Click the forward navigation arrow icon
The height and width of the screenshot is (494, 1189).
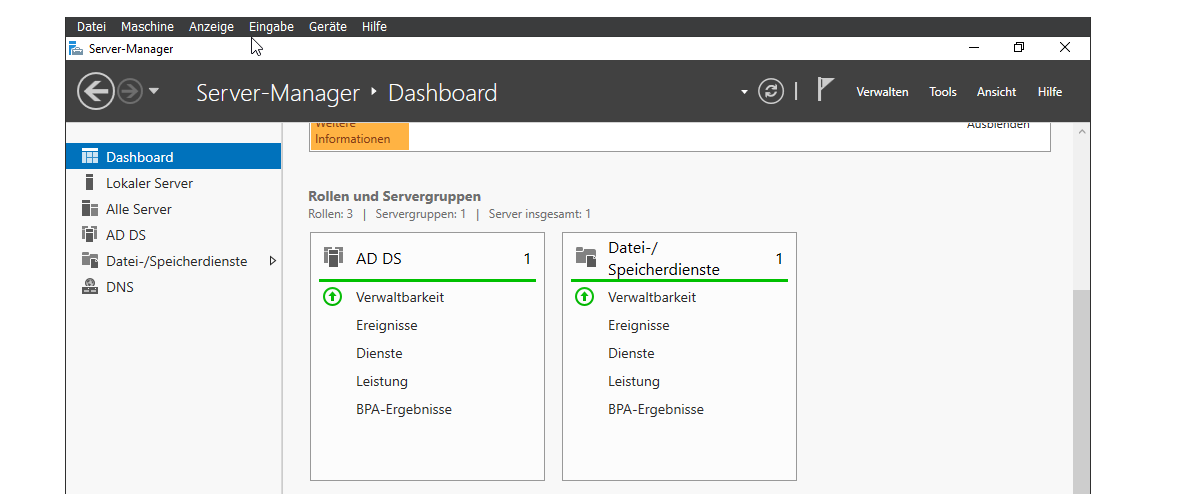point(130,92)
